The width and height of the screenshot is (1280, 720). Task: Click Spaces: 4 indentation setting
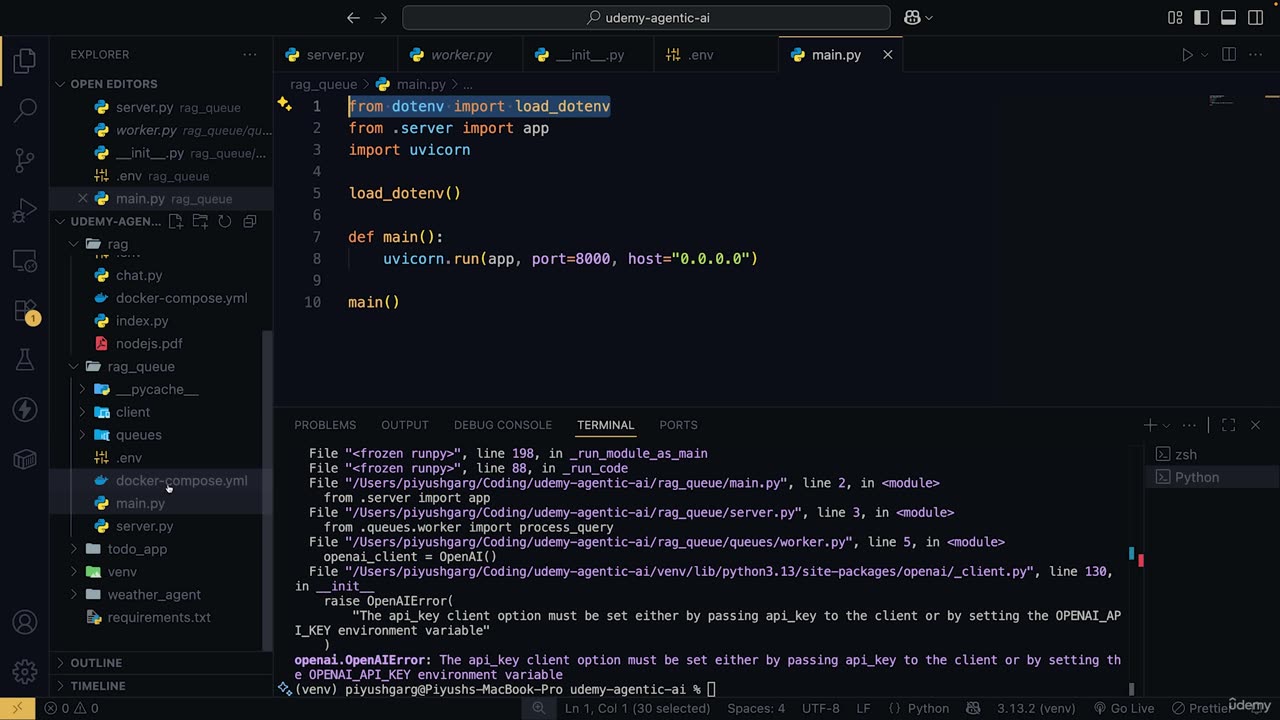(756, 708)
